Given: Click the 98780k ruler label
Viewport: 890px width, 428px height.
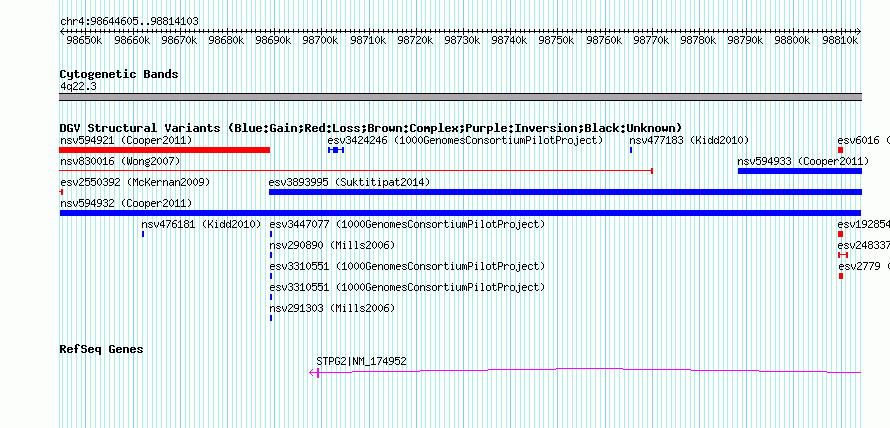Looking at the screenshot, I should (698, 40).
